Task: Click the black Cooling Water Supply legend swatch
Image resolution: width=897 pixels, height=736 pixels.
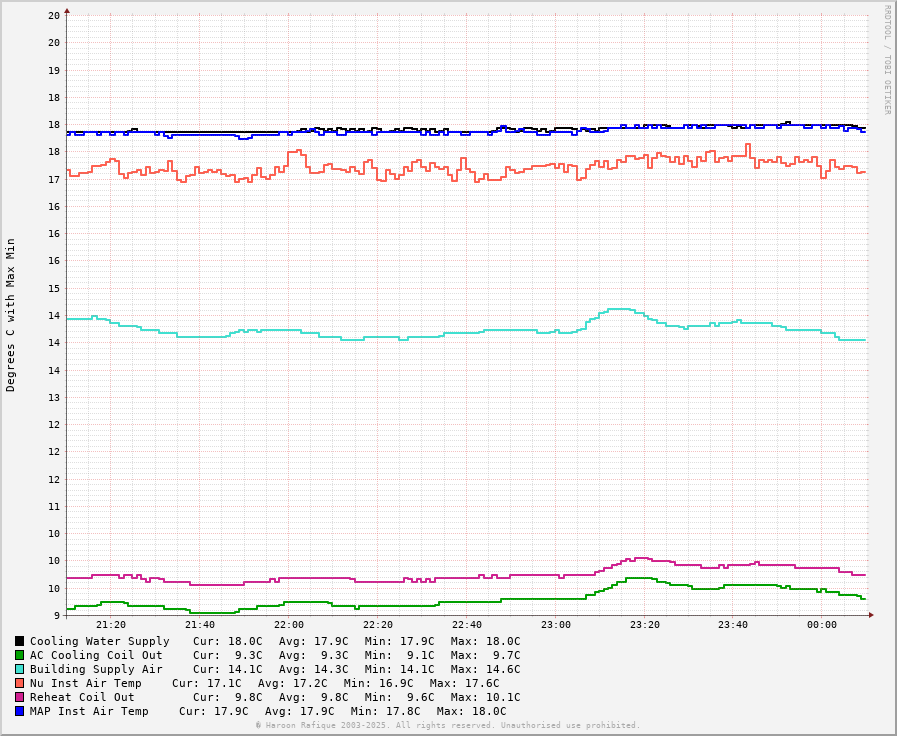Action: (x=19, y=641)
